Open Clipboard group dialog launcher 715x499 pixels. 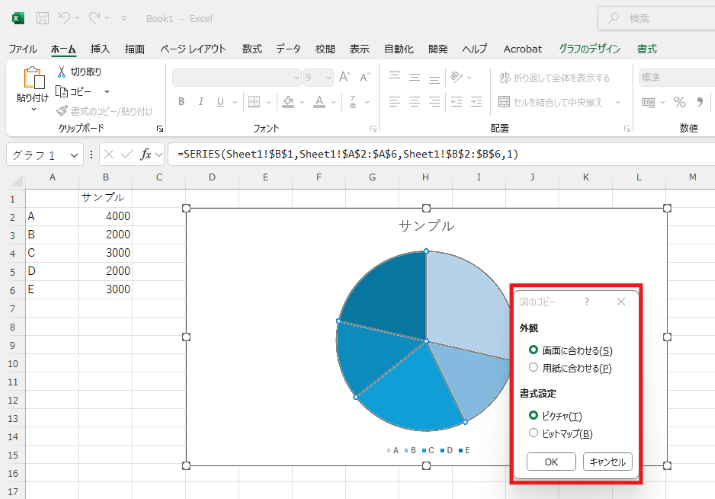point(160,129)
